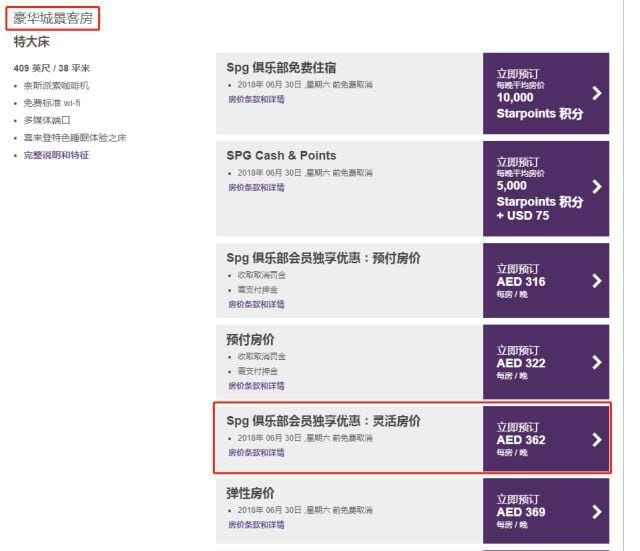Click the 奈斯派索咖啡机 amenity item
The image size is (640, 551).
pyautogui.click(x=56, y=86)
